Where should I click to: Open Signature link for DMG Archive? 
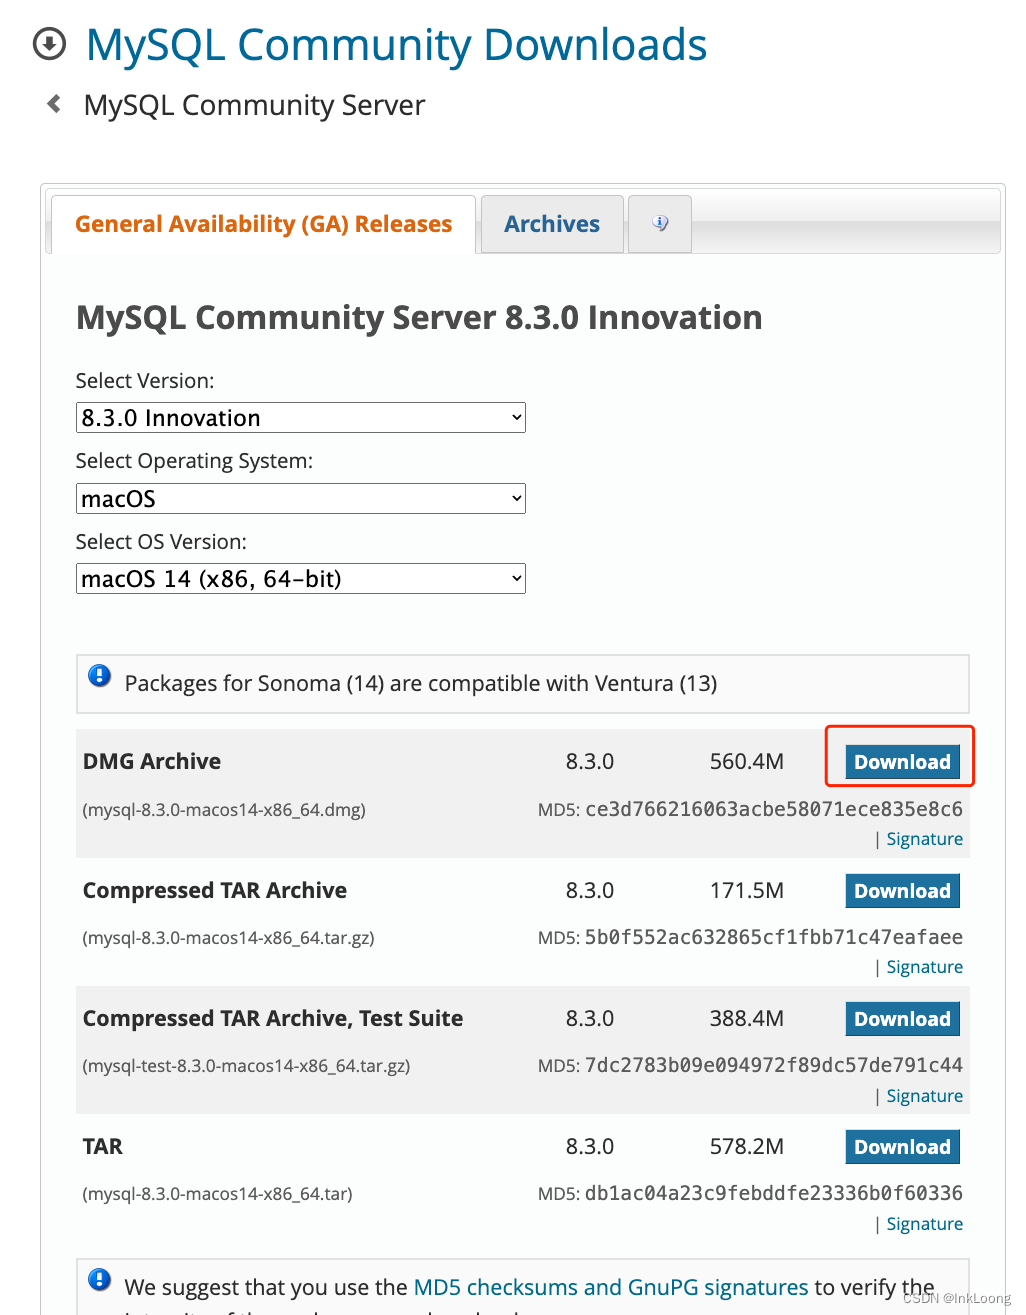[x=925, y=839]
